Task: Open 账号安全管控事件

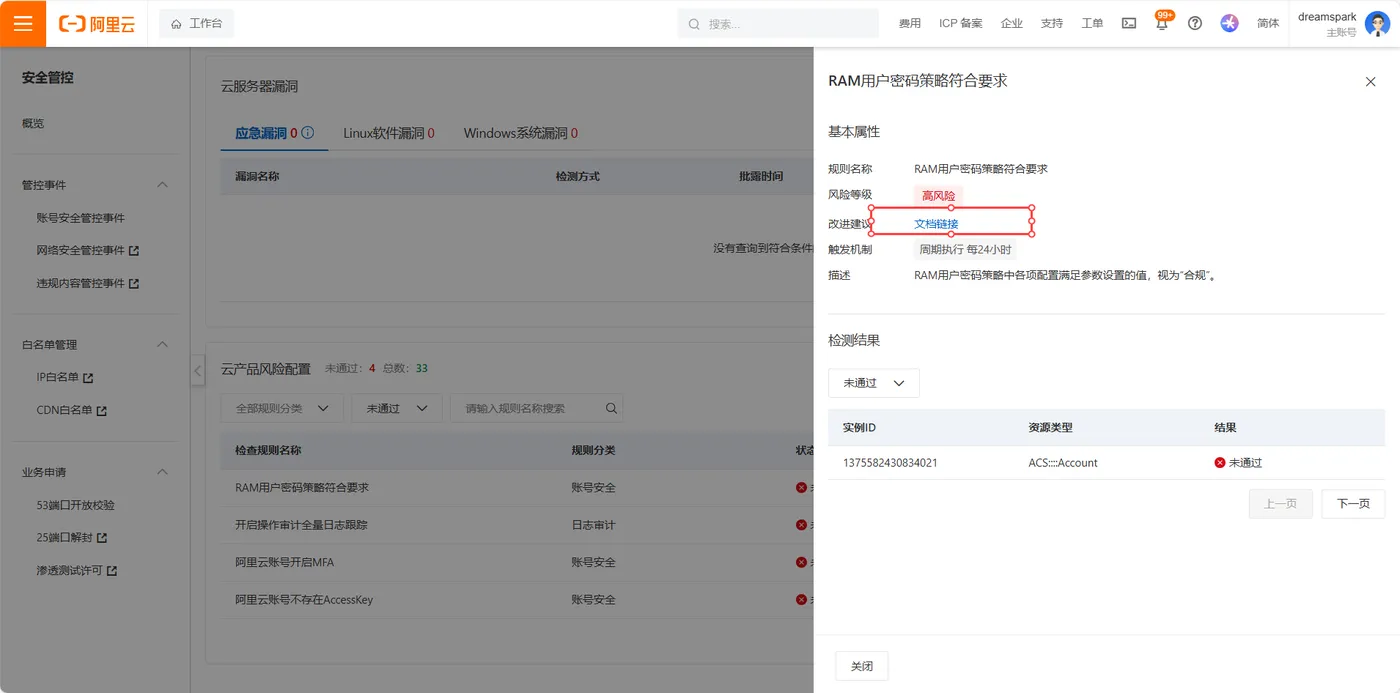Action: (81, 218)
